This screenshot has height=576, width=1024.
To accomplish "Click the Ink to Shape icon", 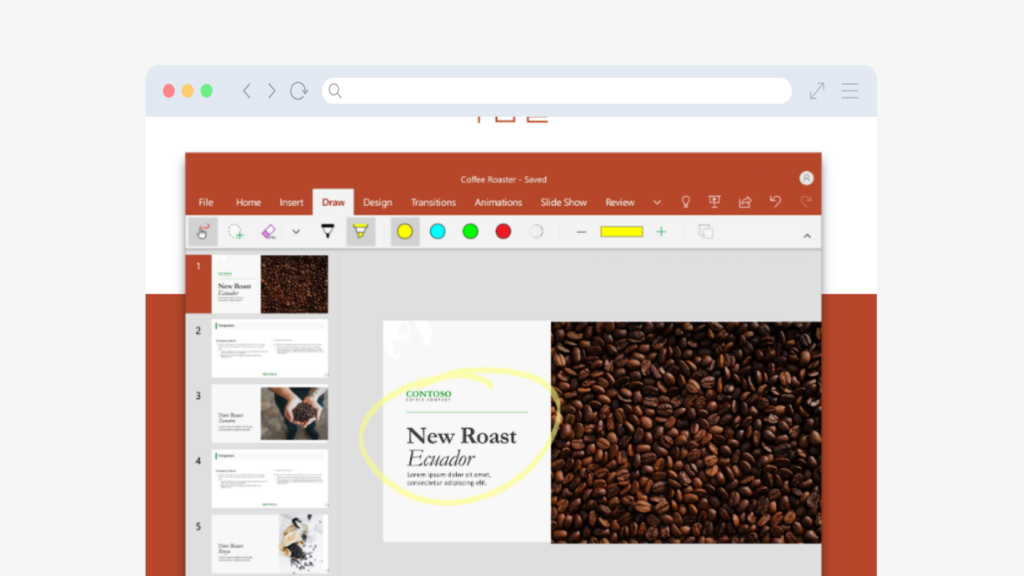I will pos(705,232).
